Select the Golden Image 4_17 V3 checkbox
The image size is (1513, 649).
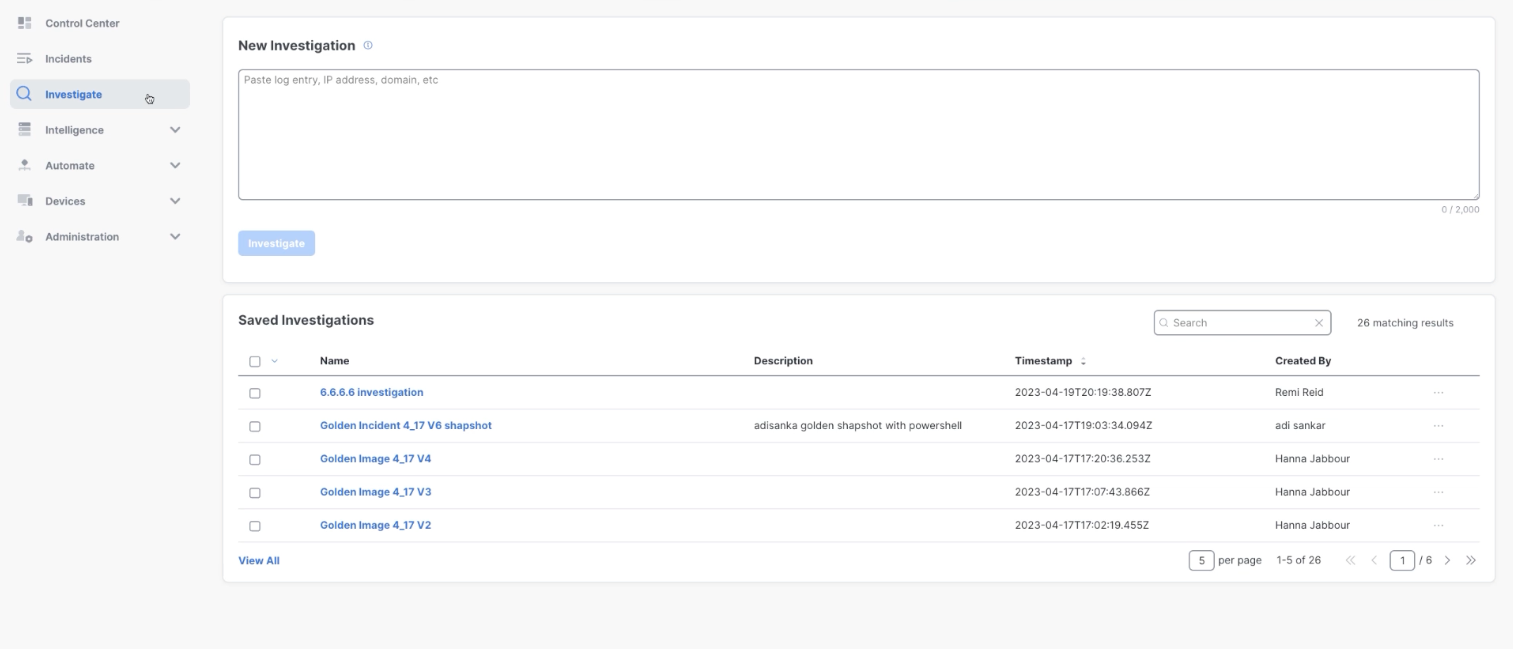click(254, 492)
